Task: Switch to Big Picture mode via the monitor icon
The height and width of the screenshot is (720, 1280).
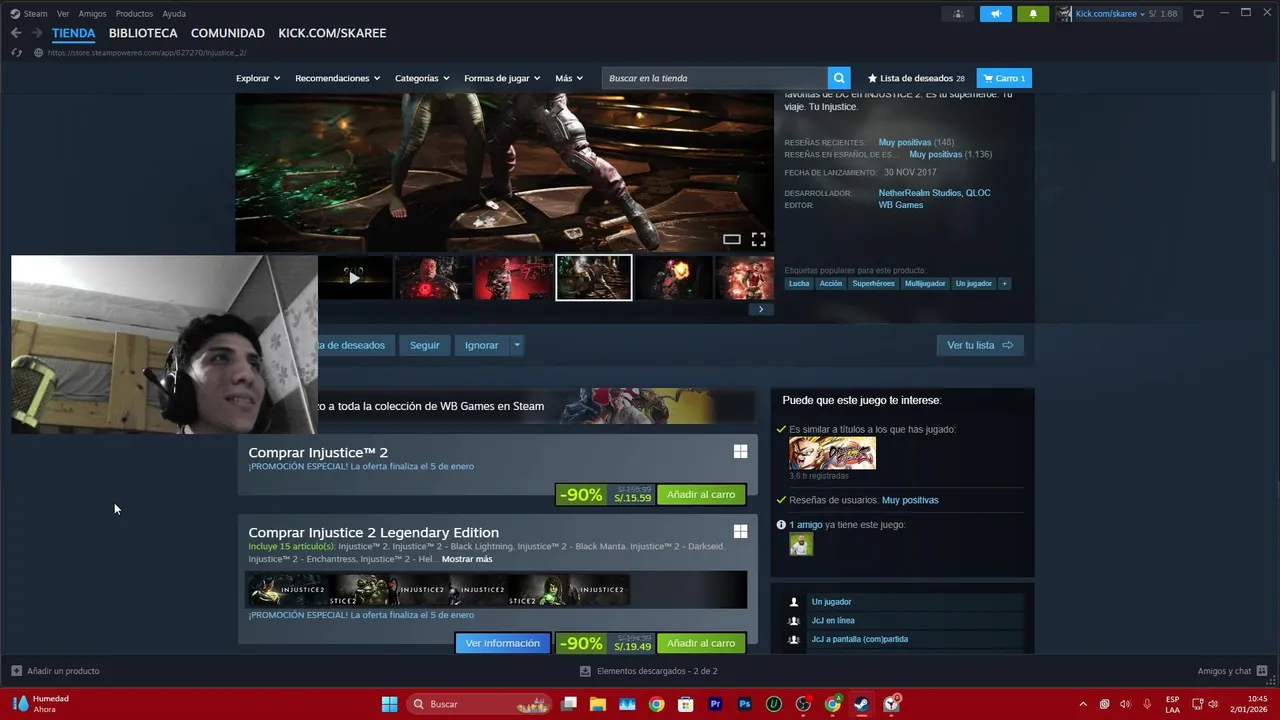Action: [1199, 14]
